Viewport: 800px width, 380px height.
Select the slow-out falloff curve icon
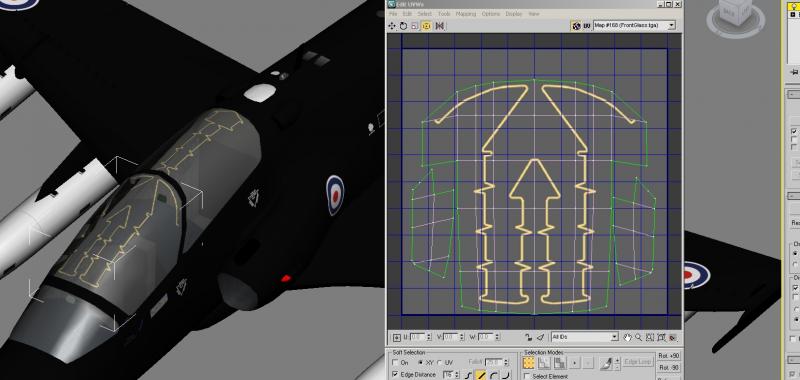click(x=493, y=375)
